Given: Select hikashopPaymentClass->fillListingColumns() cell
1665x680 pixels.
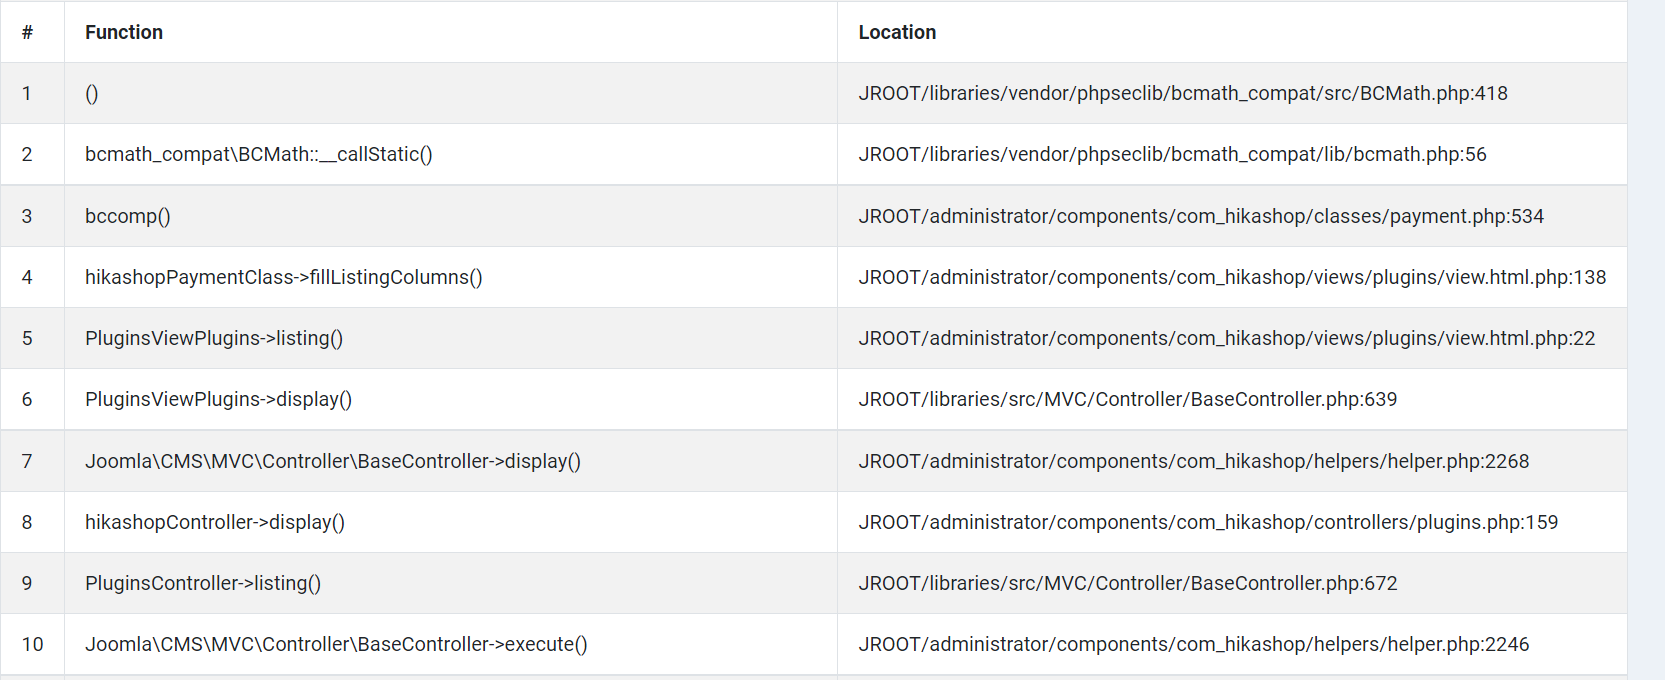Looking at the screenshot, I should coord(283,277).
